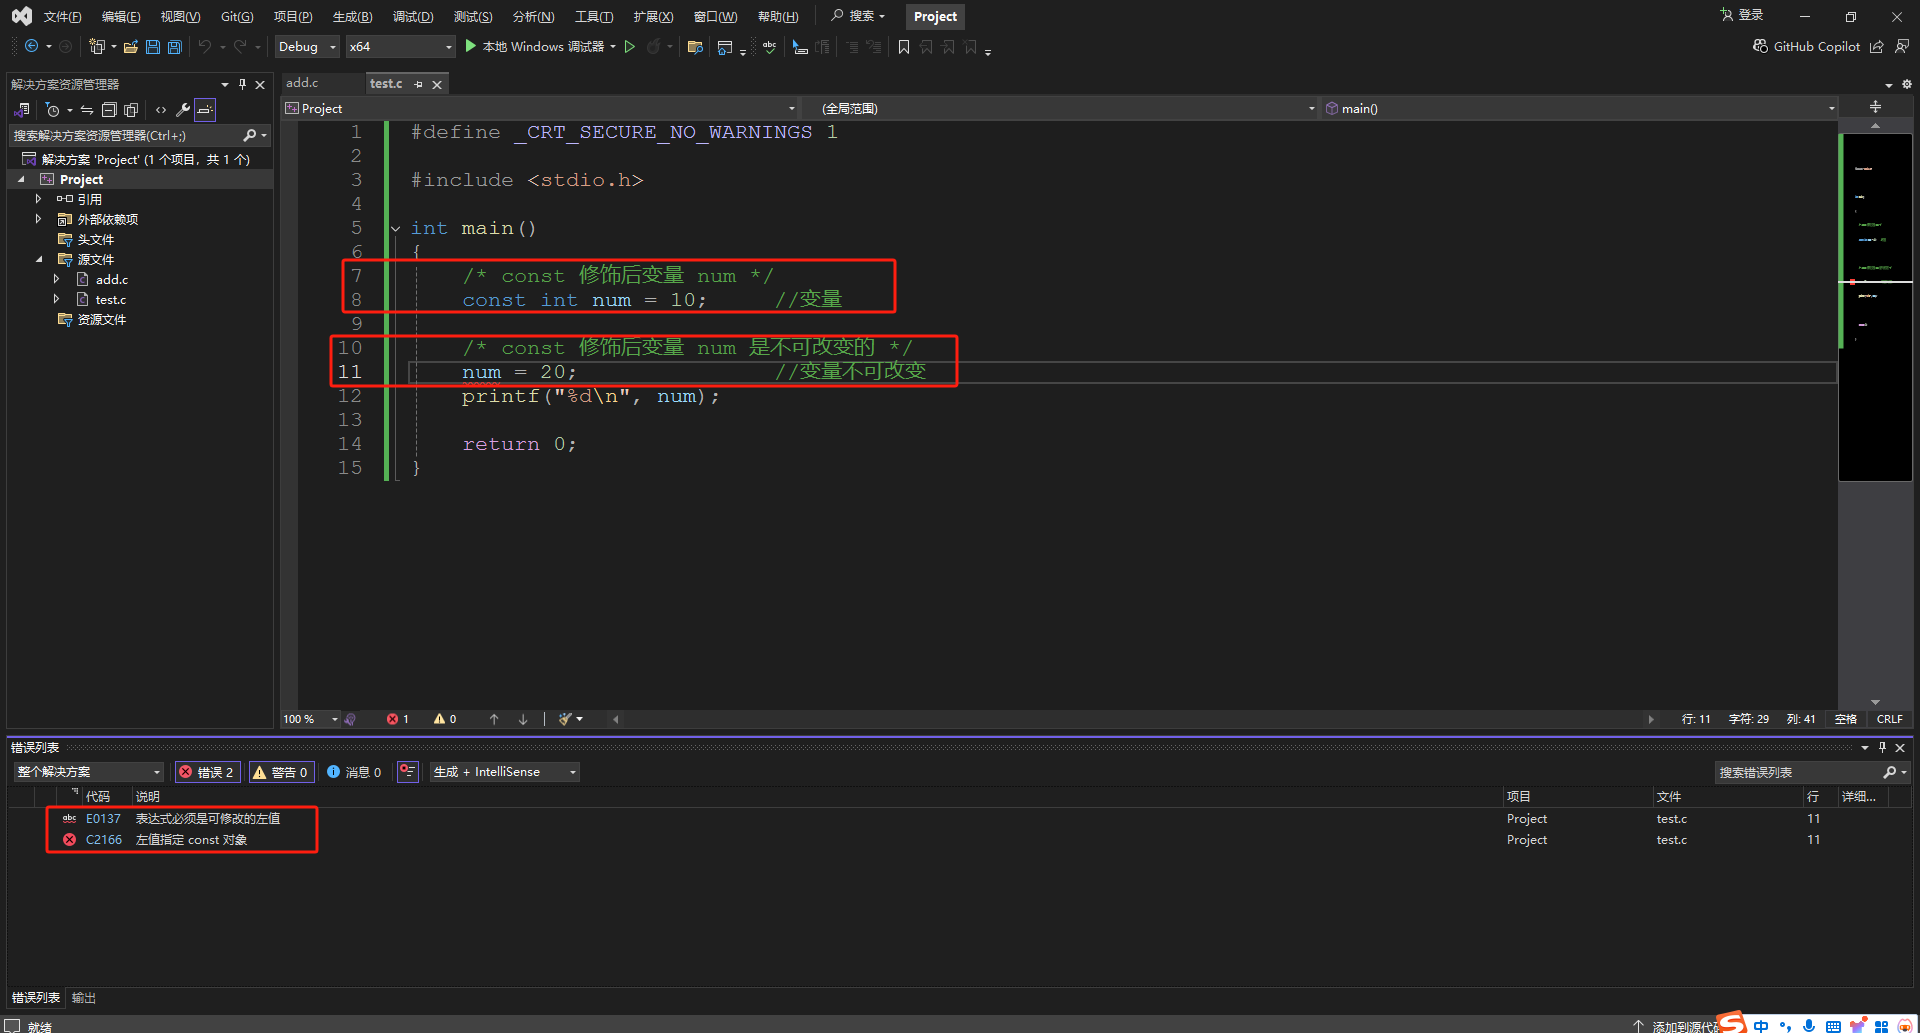Open the 整个解决方案 scope dropdown
Screen dimensions: 1920x1033
(x=88, y=772)
